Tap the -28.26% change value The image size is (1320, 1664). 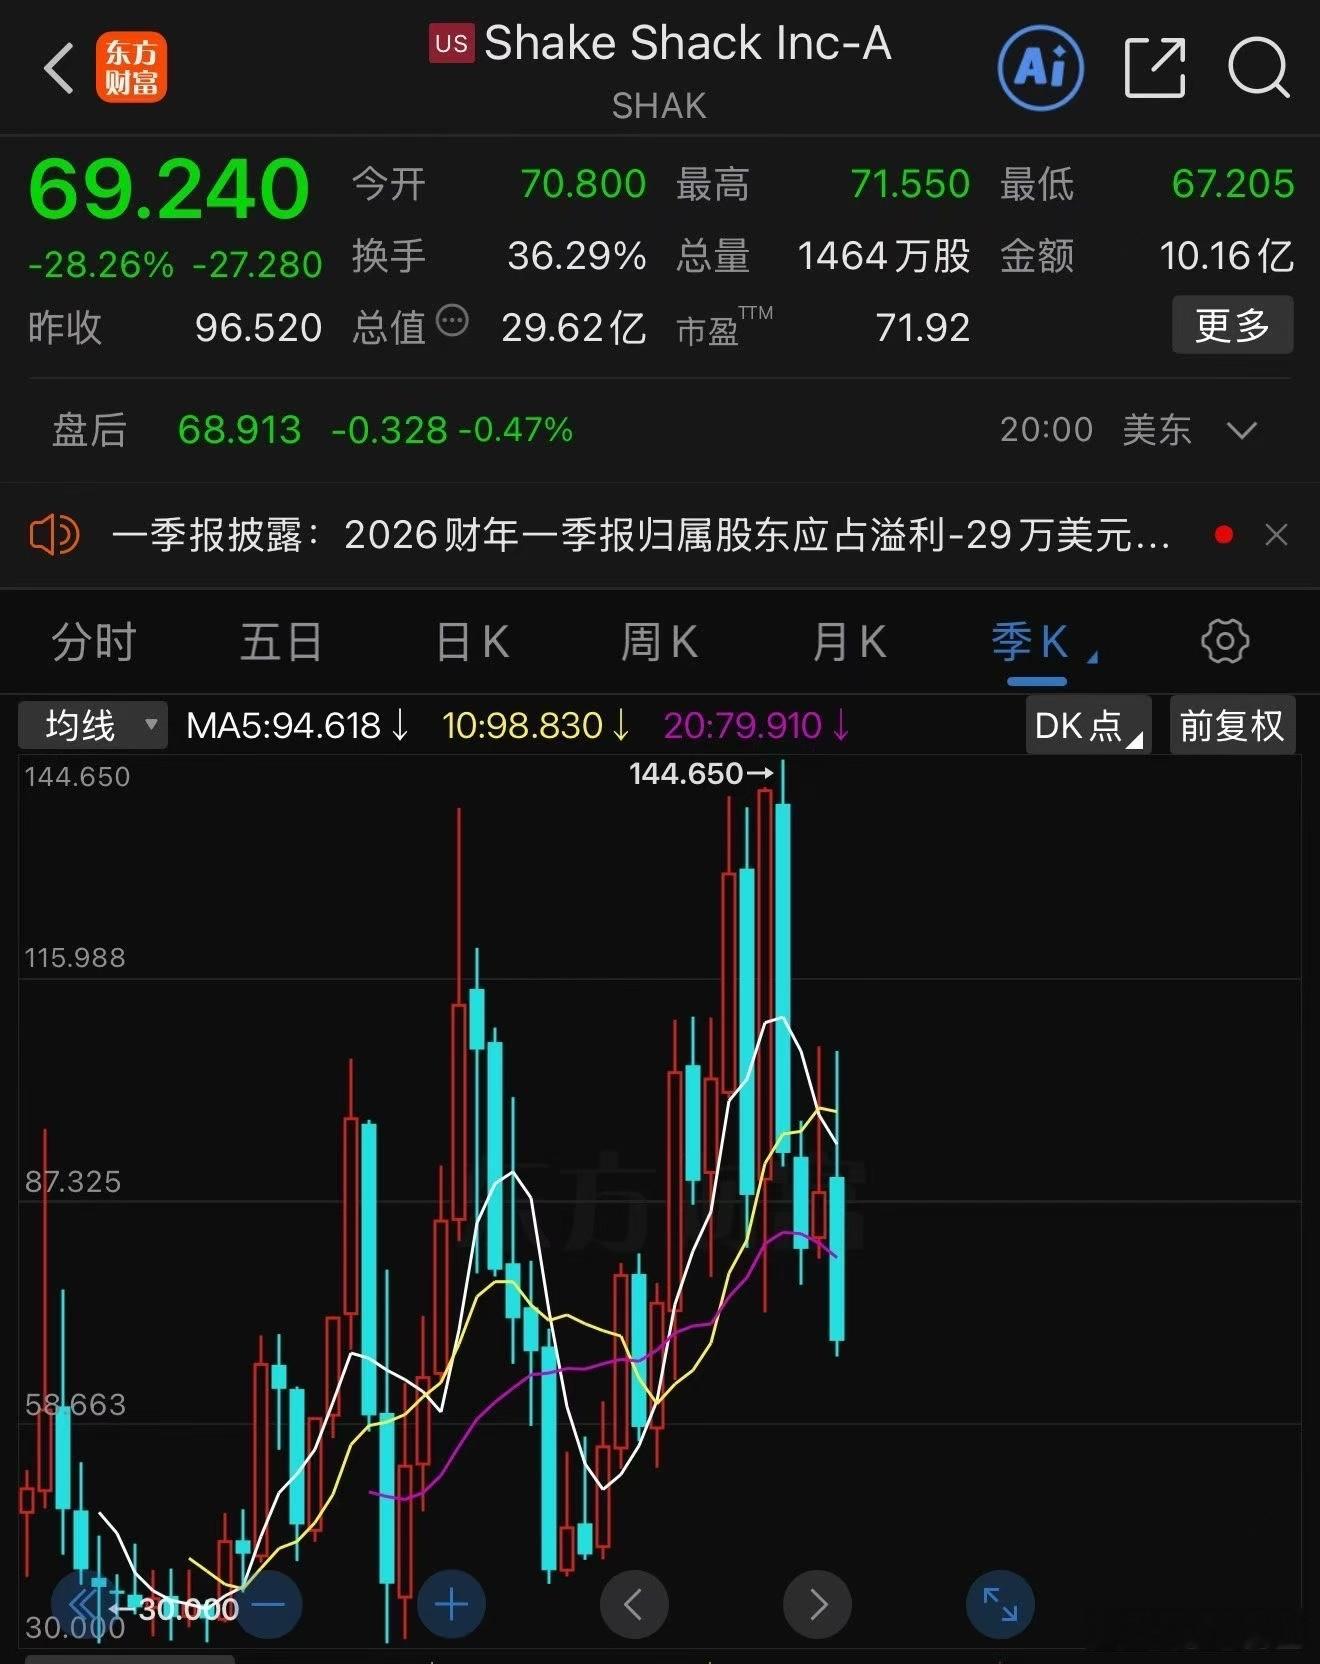[x=101, y=265]
